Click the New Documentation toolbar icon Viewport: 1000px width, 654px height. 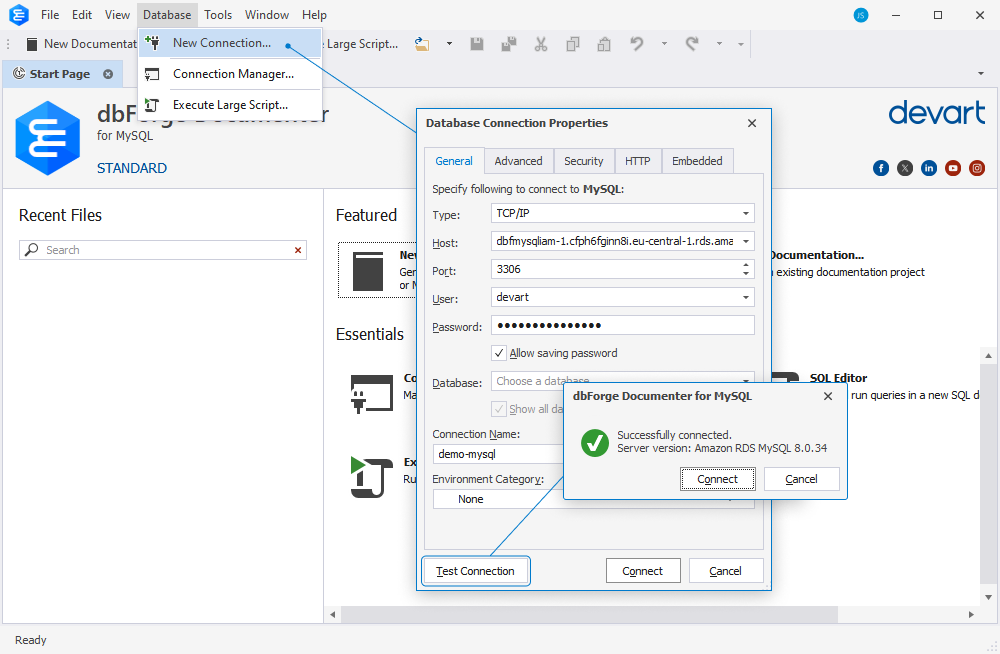pos(32,44)
